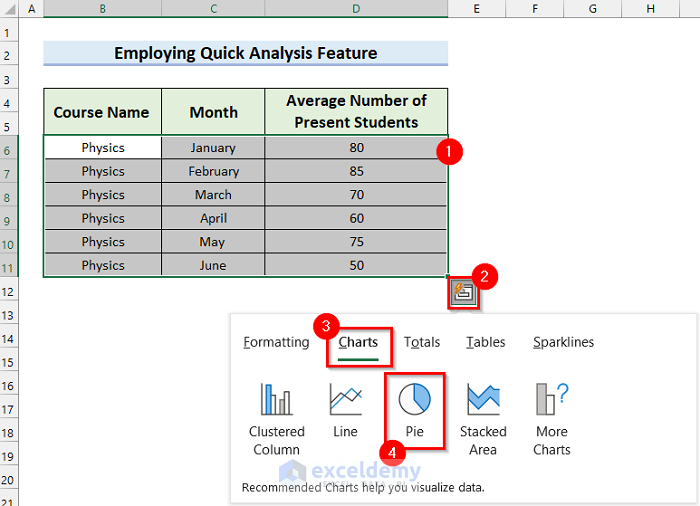This screenshot has height=506, width=700.
Task: Select the 'March' cell
Action: (213, 195)
